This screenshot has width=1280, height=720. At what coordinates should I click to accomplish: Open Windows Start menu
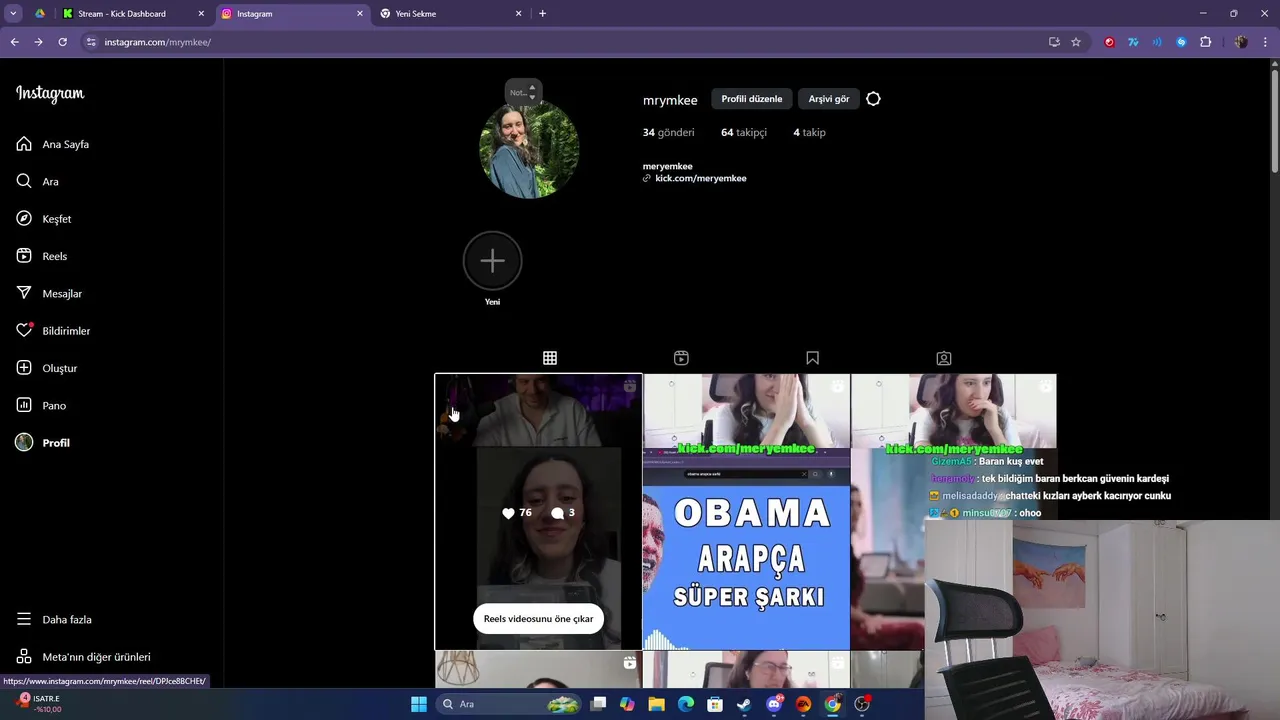point(419,704)
